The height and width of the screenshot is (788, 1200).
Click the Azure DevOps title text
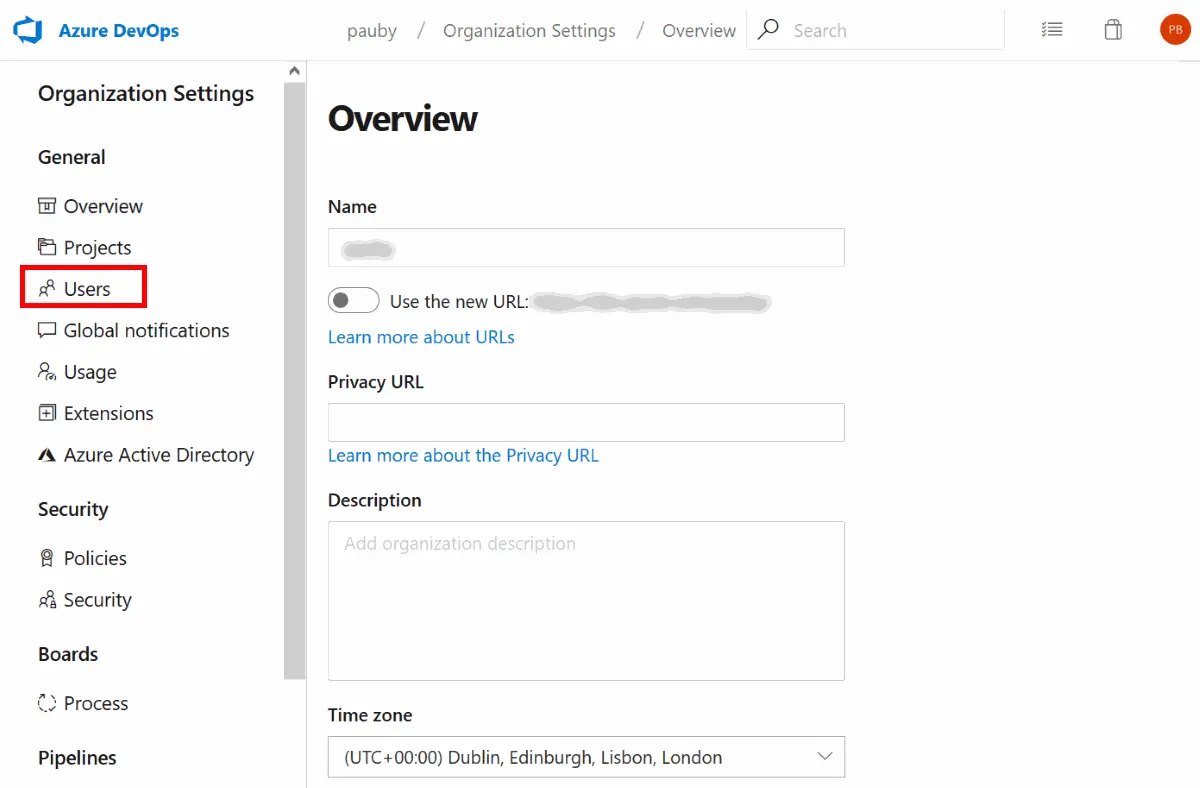(x=119, y=30)
